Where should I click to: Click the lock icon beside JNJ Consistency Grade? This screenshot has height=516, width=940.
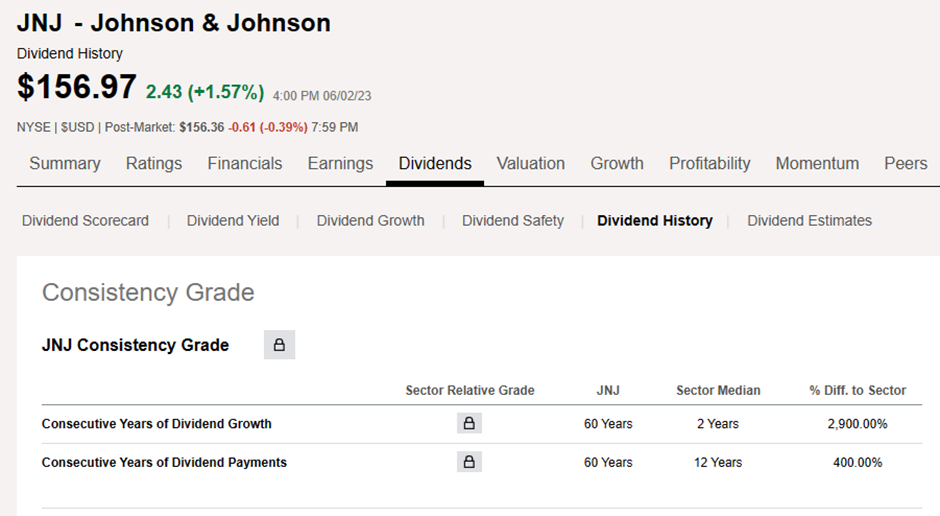279,345
